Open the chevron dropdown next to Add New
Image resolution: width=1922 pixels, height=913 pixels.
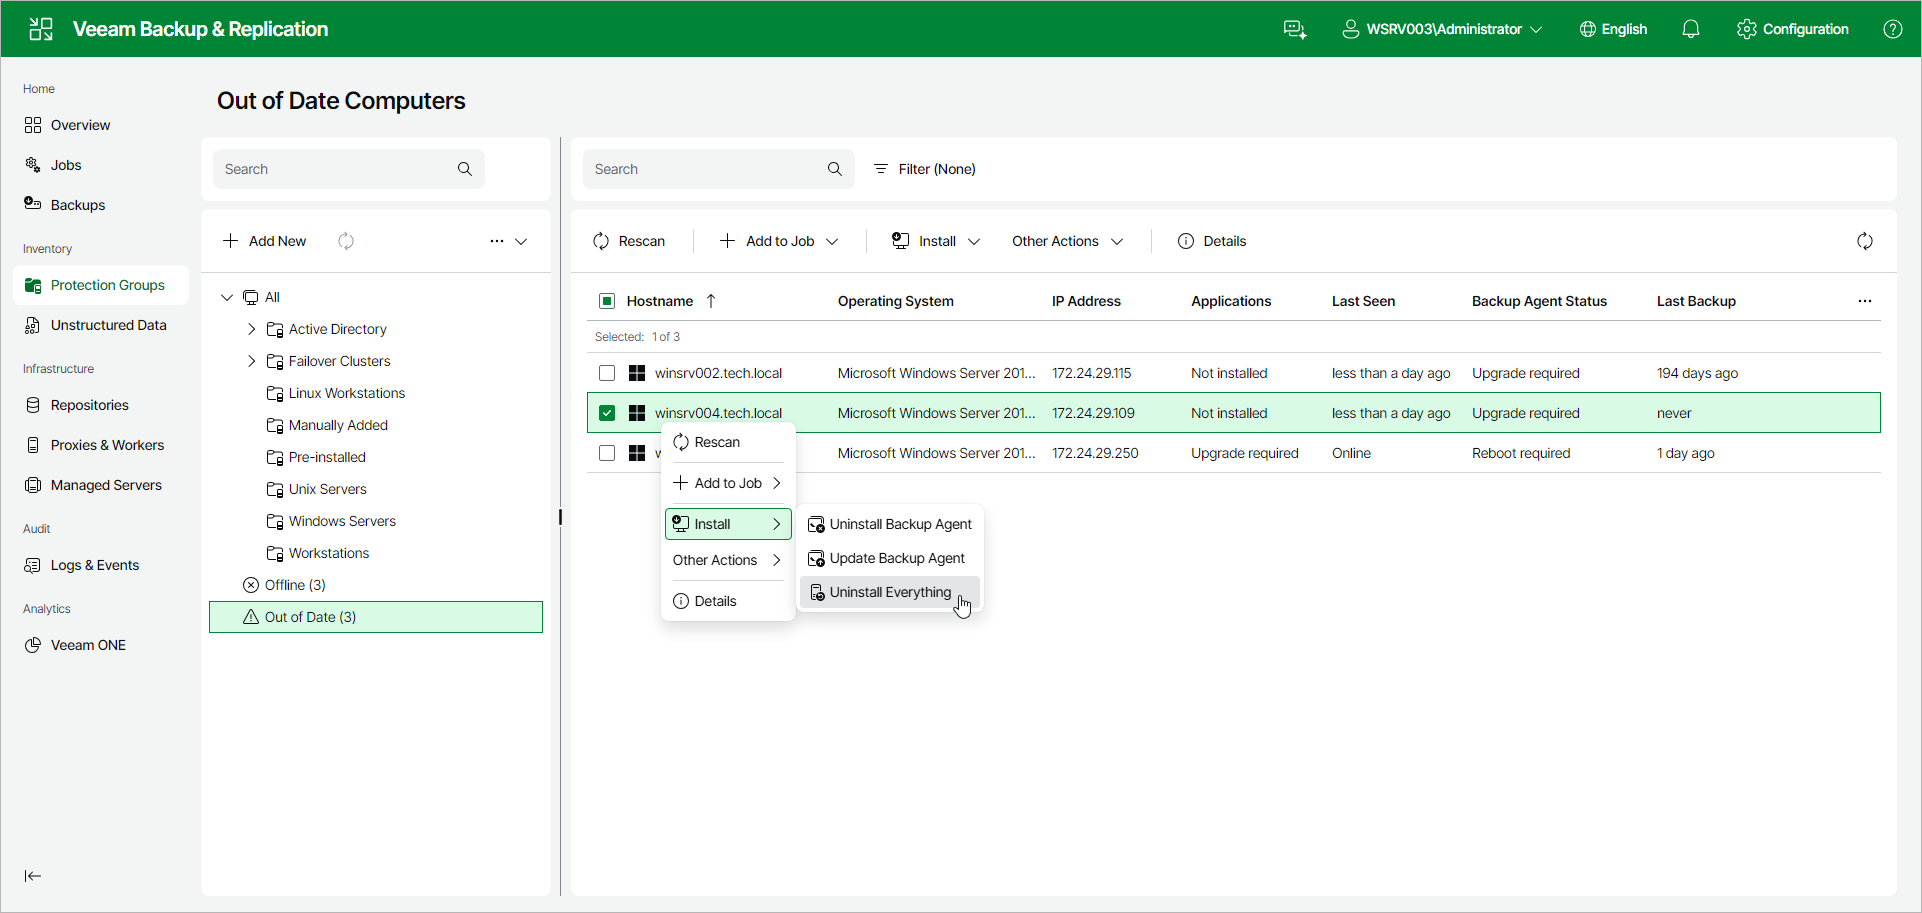pos(521,241)
